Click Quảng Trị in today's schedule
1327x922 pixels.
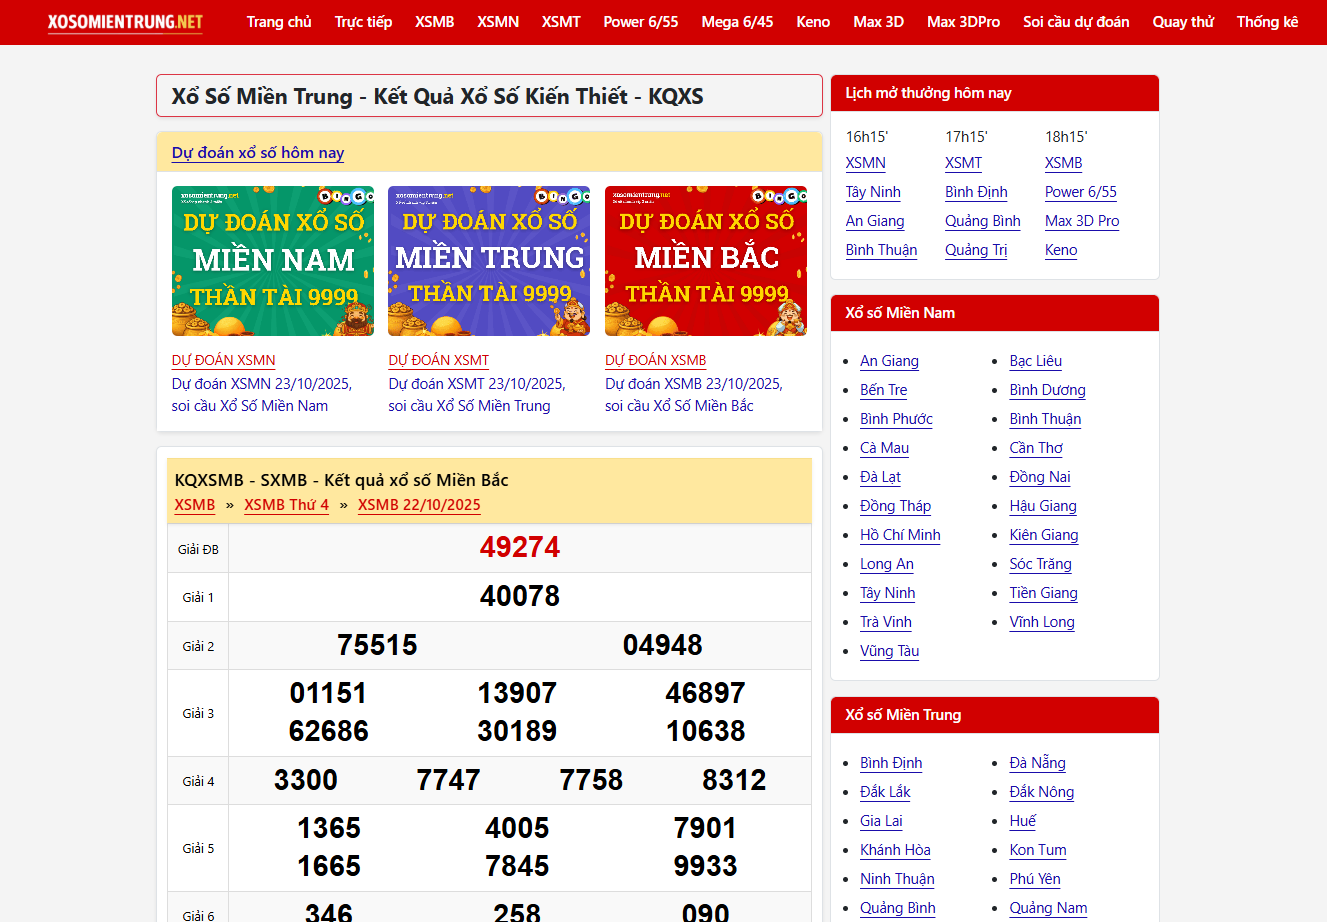976,250
